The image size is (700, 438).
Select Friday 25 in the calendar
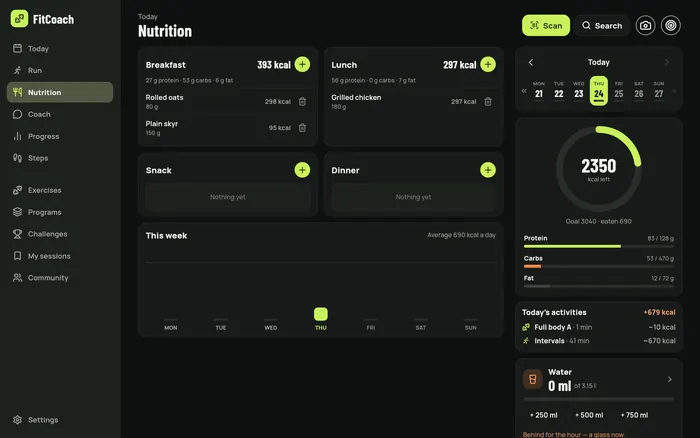tap(619, 91)
